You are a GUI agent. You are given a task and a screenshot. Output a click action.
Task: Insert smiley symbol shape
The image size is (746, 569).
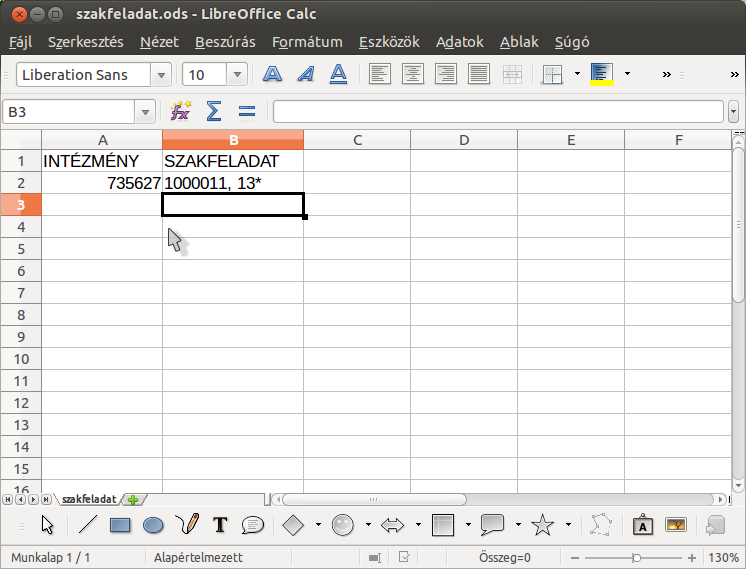[x=343, y=525]
